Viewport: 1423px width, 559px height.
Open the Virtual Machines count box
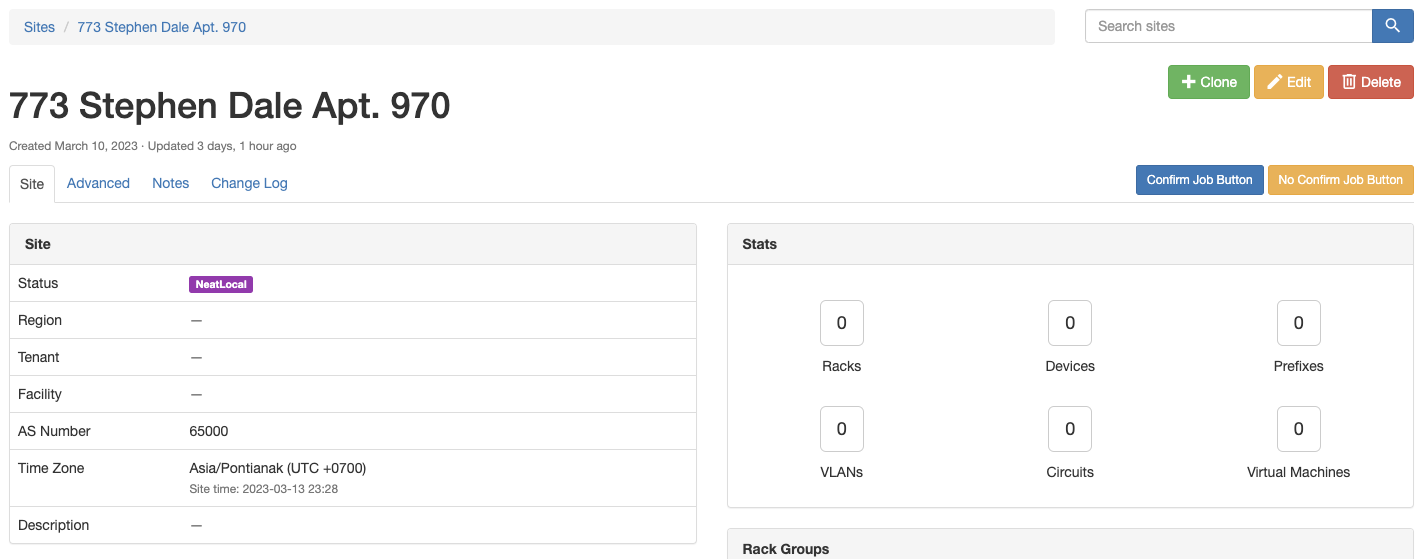[x=1298, y=429]
